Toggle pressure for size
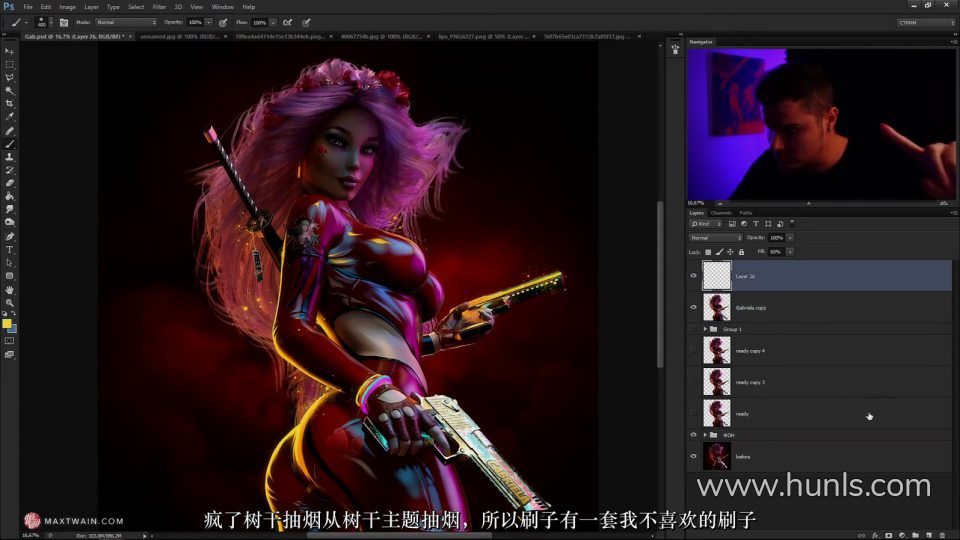 306,23
